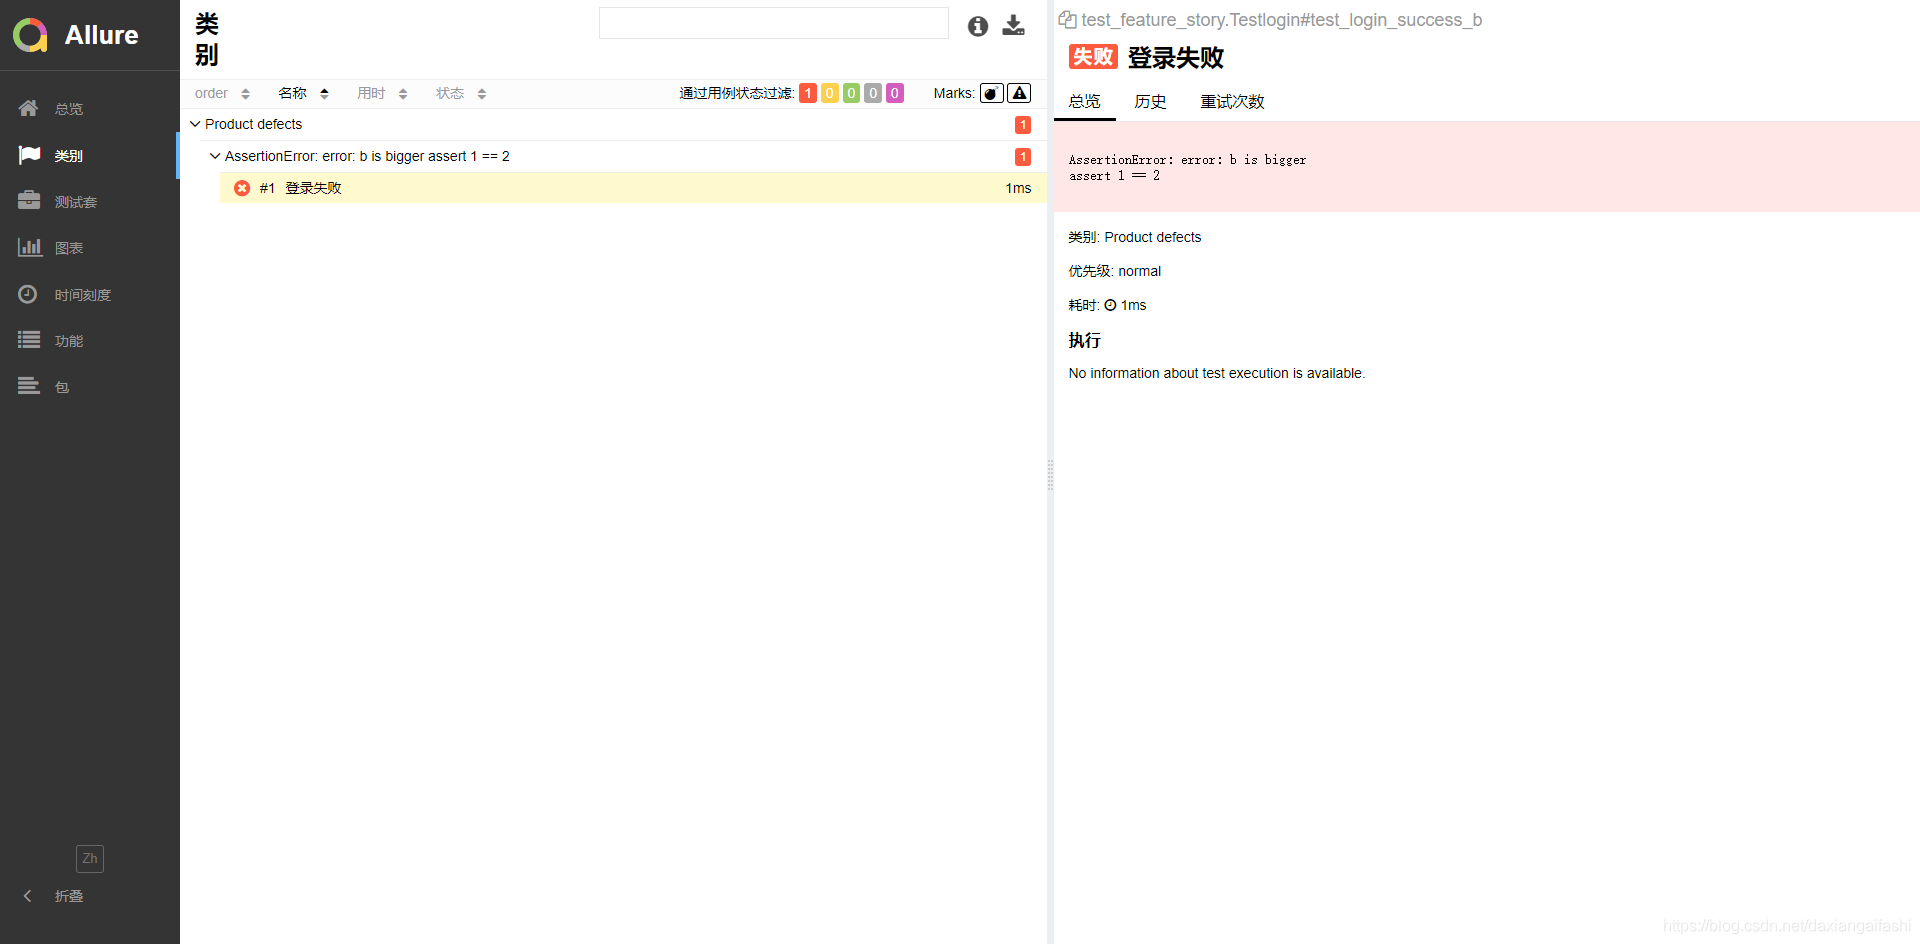Click the 折叠 collapse label
The height and width of the screenshot is (944, 1920).
point(69,896)
